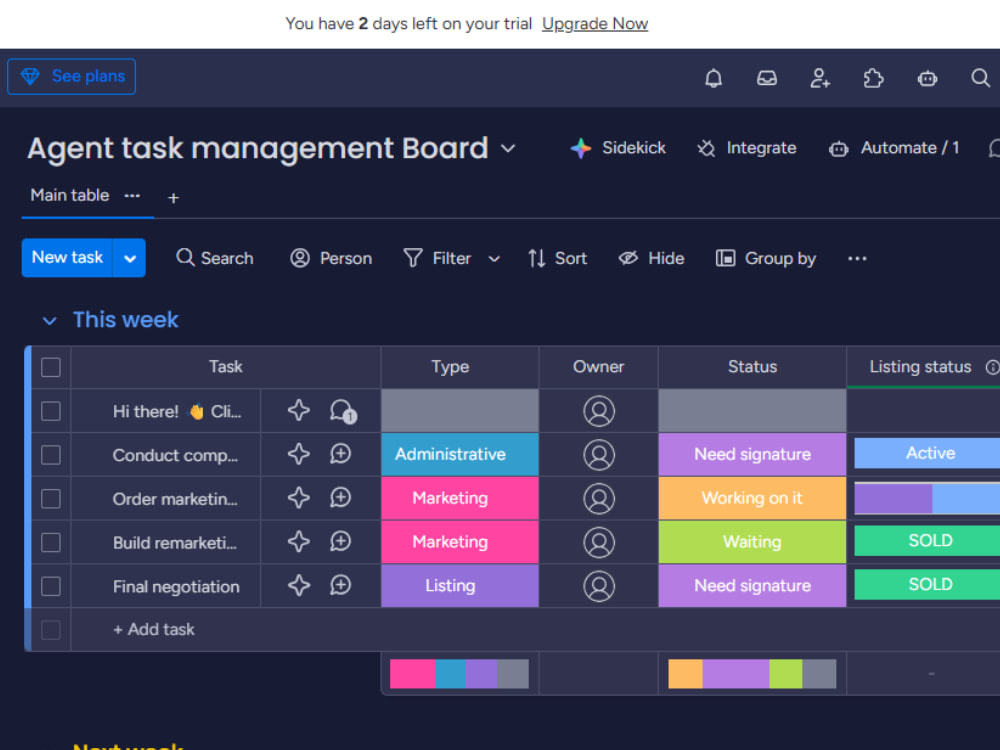This screenshot has width=1000, height=750.
Task: Open New task dropdown arrow
Action: coord(129,258)
